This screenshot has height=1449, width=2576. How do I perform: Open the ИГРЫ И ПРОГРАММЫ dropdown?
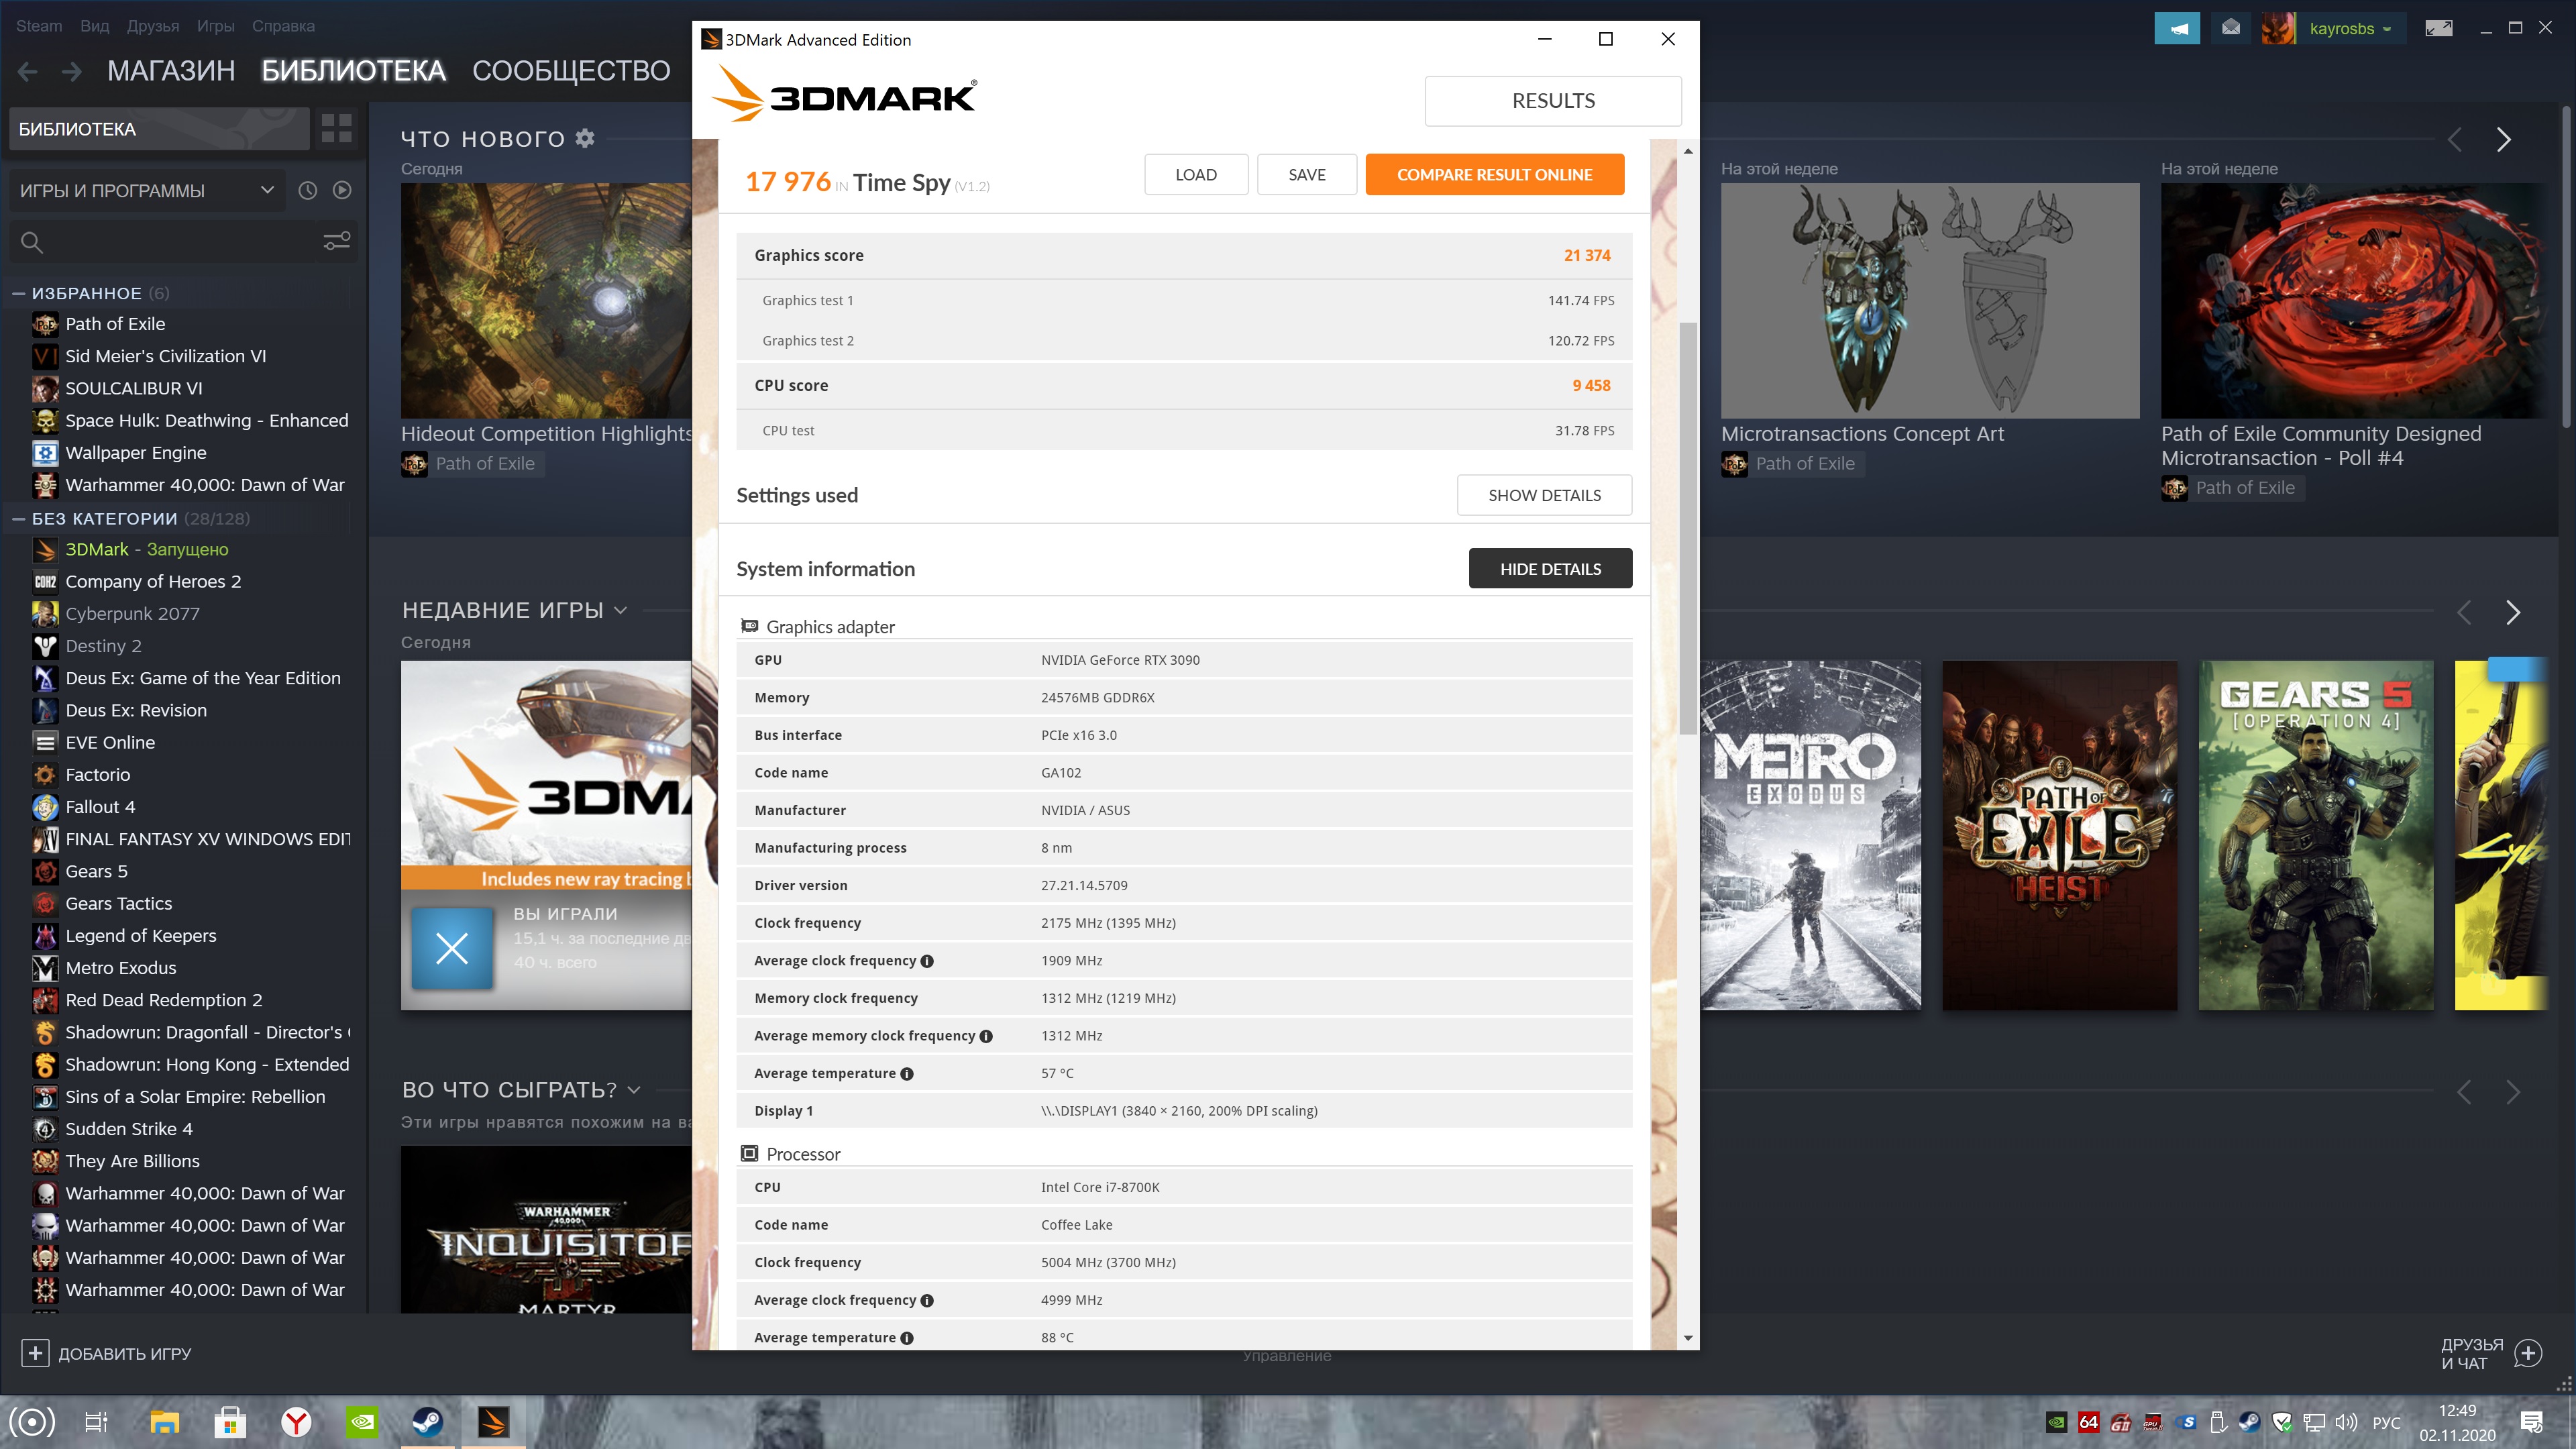pyautogui.click(x=145, y=190)
